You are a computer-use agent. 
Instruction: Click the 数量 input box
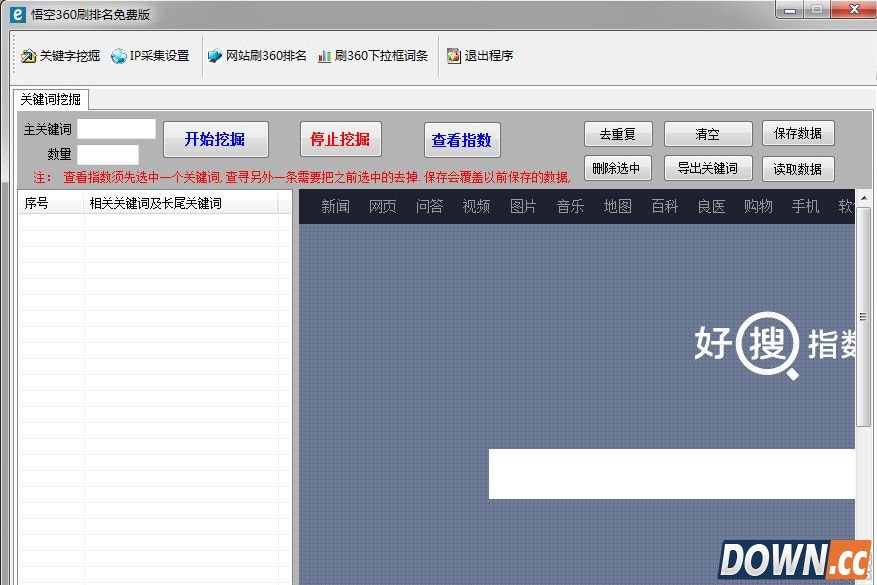[108, 154]
